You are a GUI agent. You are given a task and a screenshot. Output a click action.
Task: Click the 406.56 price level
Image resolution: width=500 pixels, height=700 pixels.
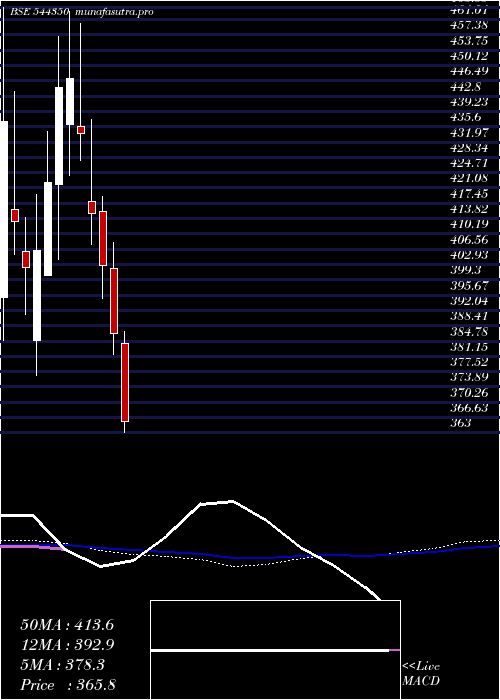[x=469, y=239]
